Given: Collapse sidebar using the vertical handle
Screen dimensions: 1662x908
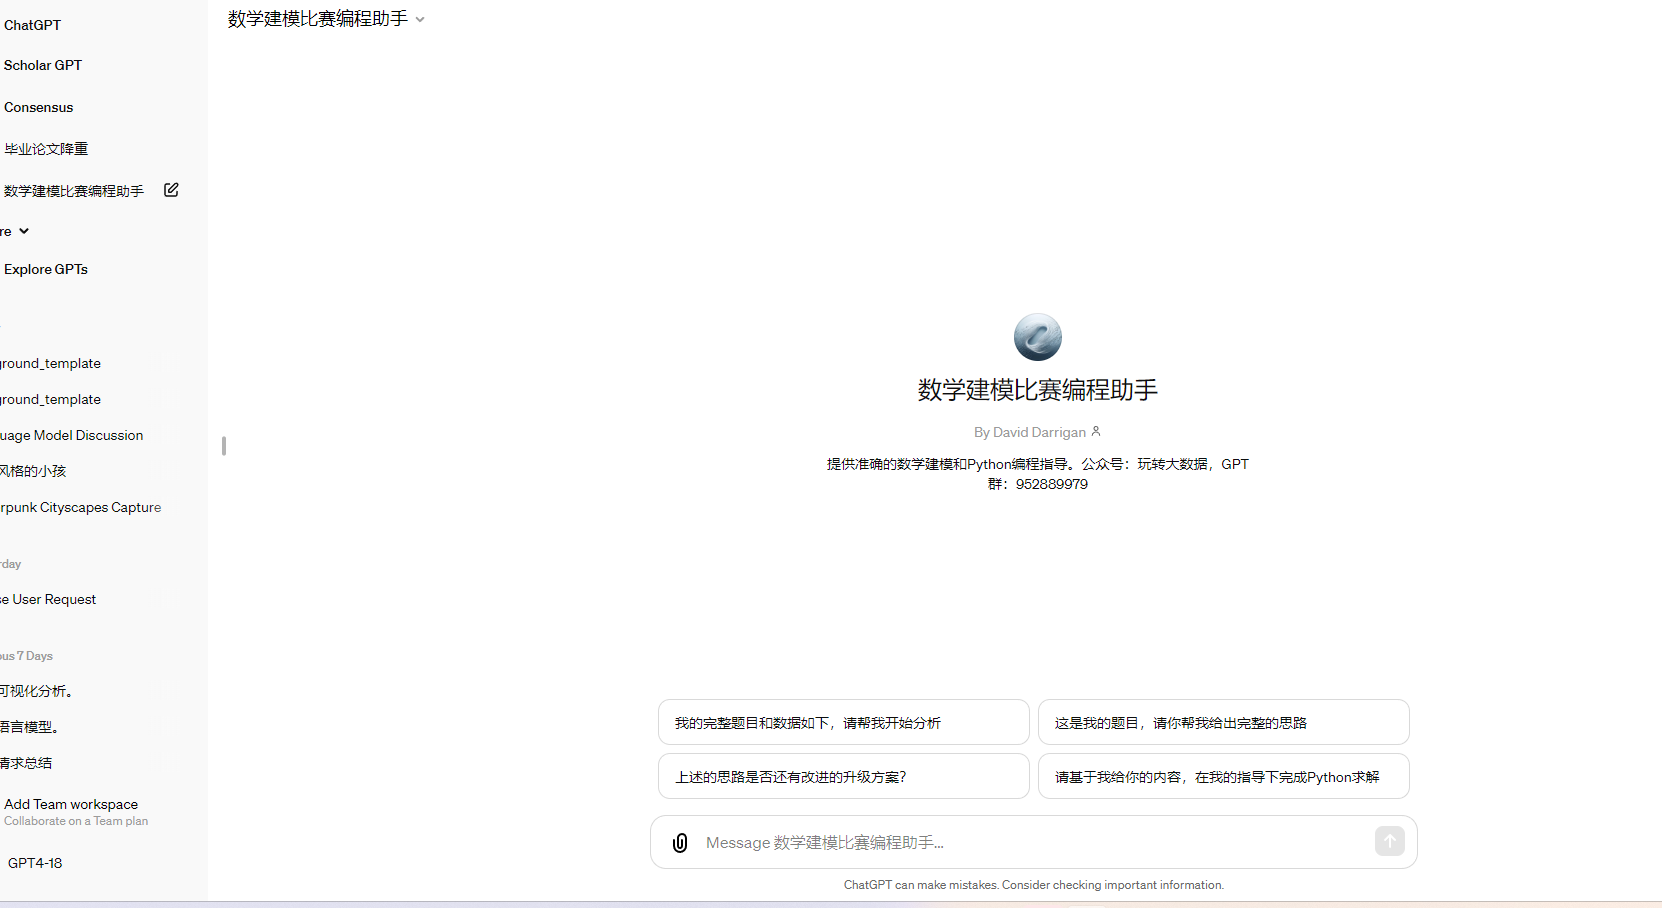Looking at the screenshot, I should (x=224, y=446).
